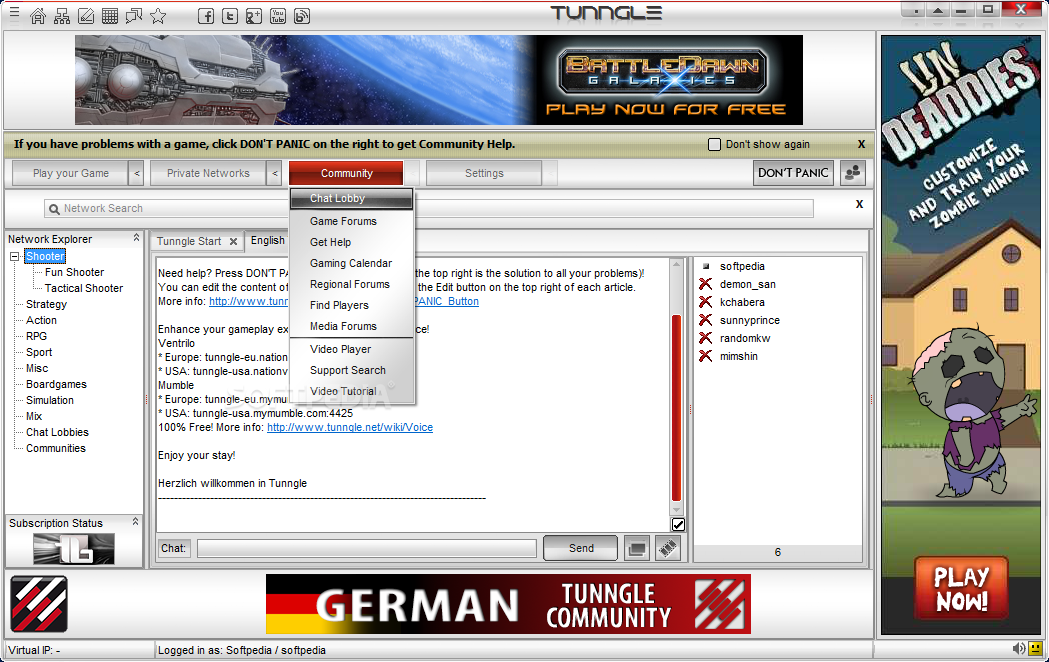The image size is (1049, 662).
Task: Click the film strip icon next to Send
Action: [x=668, y=549]
